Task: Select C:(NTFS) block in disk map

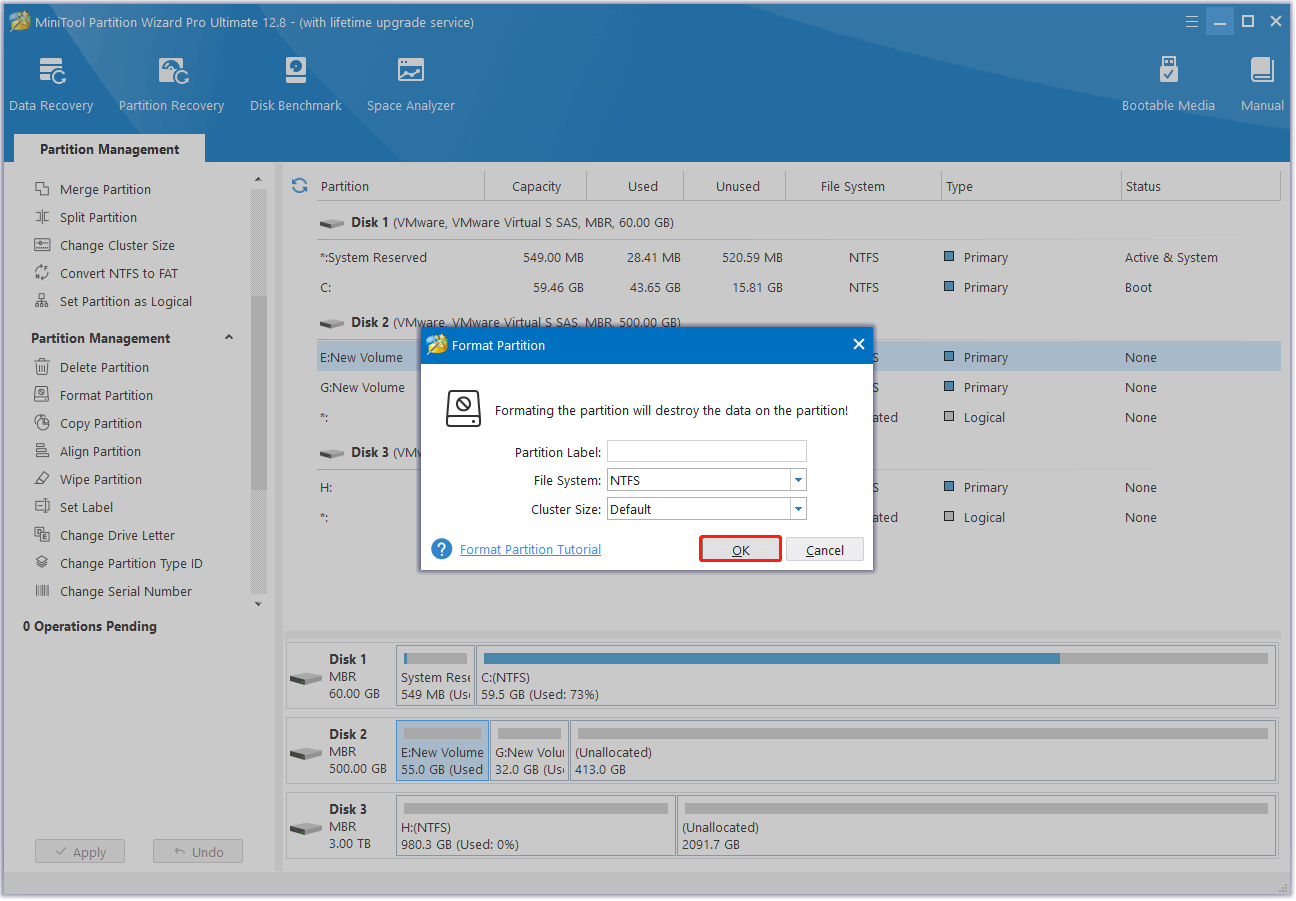Action: tap(876, 676)
